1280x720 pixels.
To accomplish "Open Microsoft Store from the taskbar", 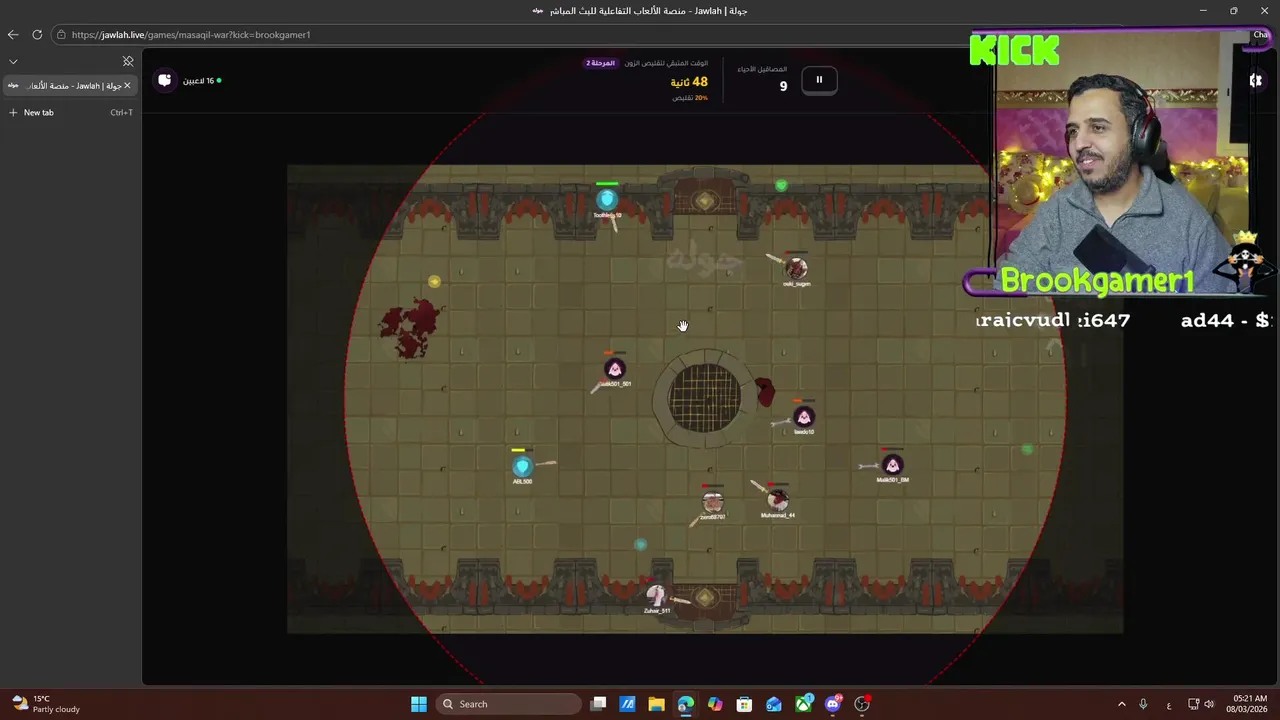I will [x=744, y=704].
